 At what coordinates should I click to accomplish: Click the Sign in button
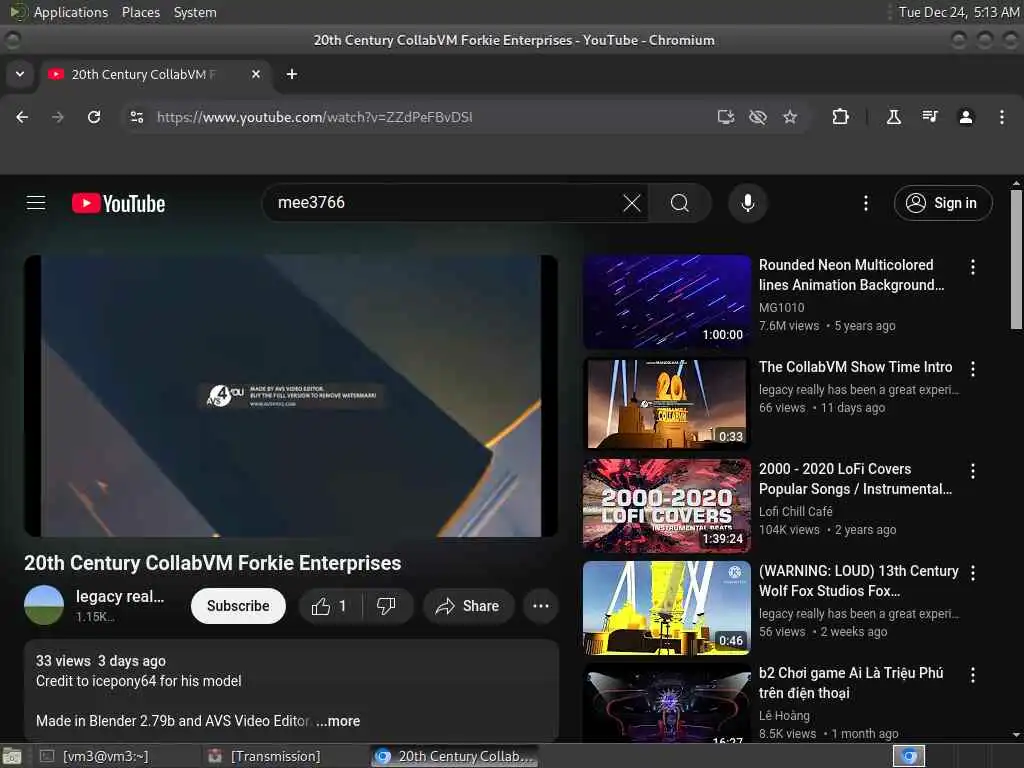(943, 203)
